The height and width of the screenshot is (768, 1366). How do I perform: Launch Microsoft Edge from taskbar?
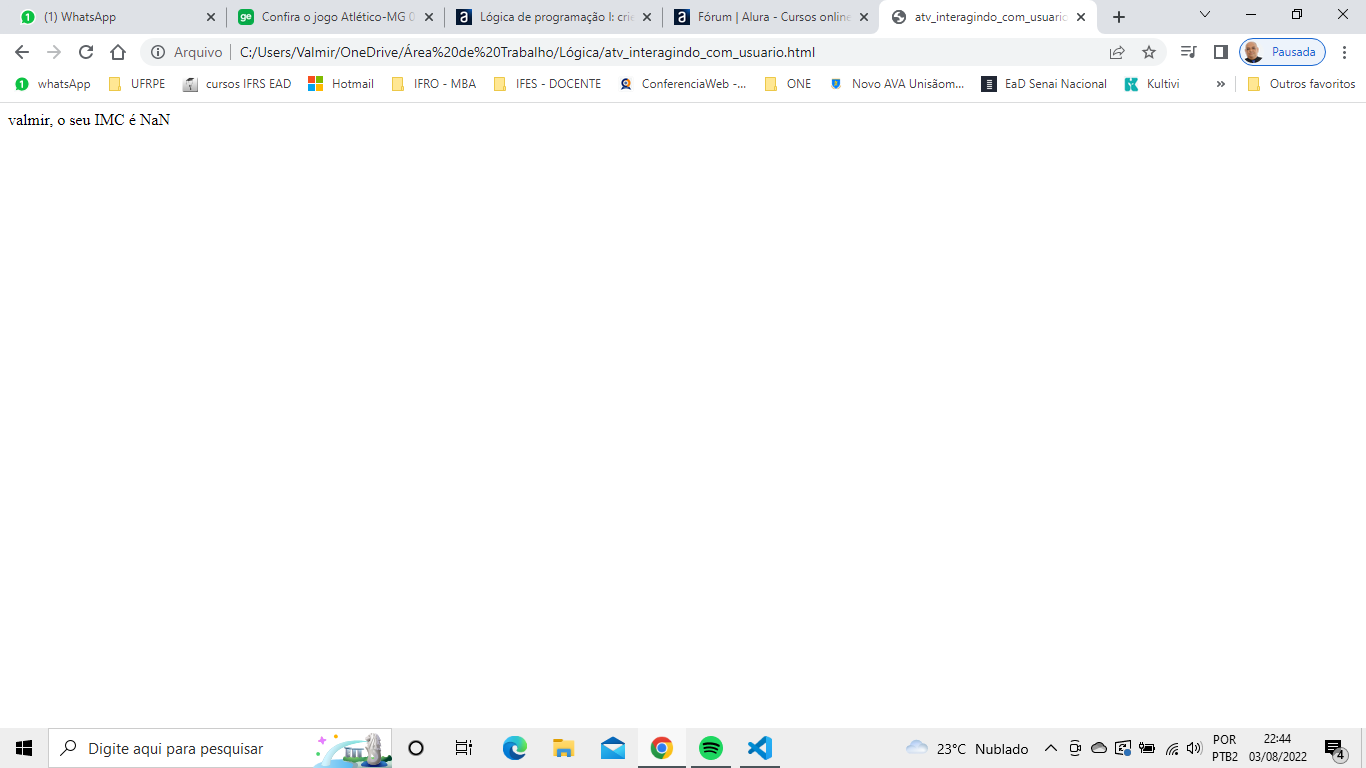pos(514,748)
